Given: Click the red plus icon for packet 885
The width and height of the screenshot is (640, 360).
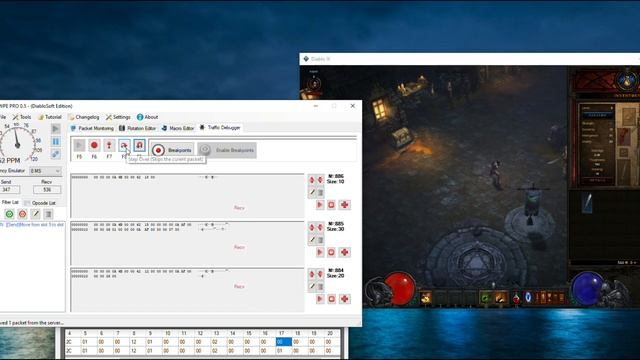Looking at the screenshot, I should [x=344, y=252].
